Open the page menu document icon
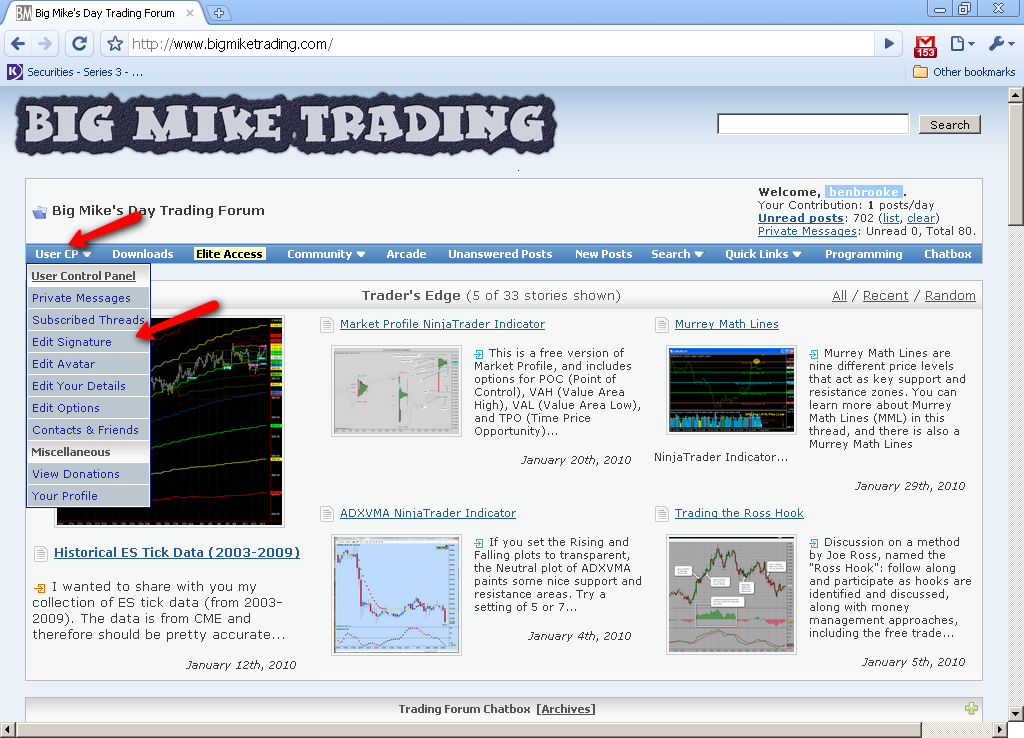This screenshot has height=738, width=1024. (963, 44)
